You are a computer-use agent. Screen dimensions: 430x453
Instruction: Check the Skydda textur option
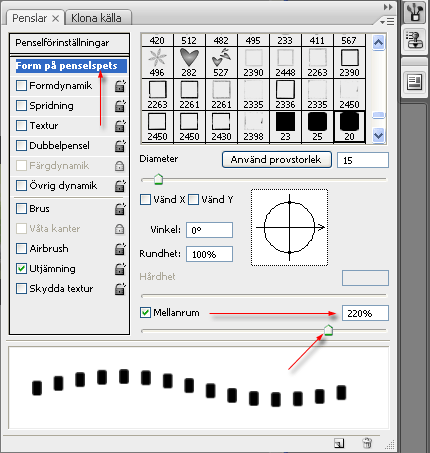point(21,289)
